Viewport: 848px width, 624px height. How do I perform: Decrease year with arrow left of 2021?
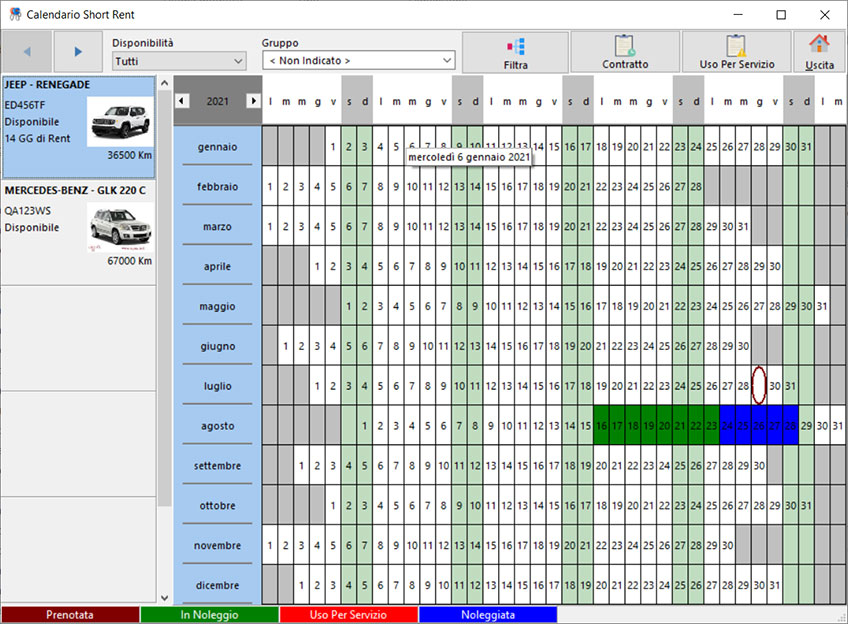point(182,101)
